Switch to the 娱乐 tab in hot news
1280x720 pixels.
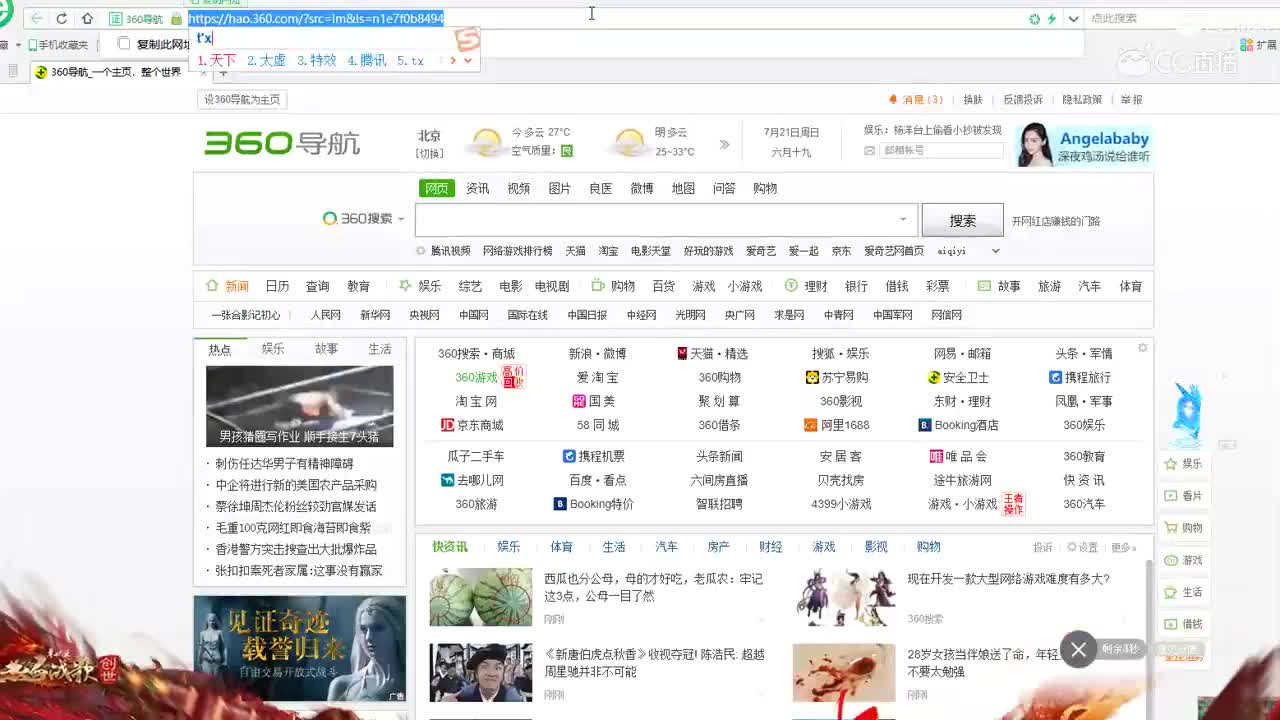[x=273, y=349]
